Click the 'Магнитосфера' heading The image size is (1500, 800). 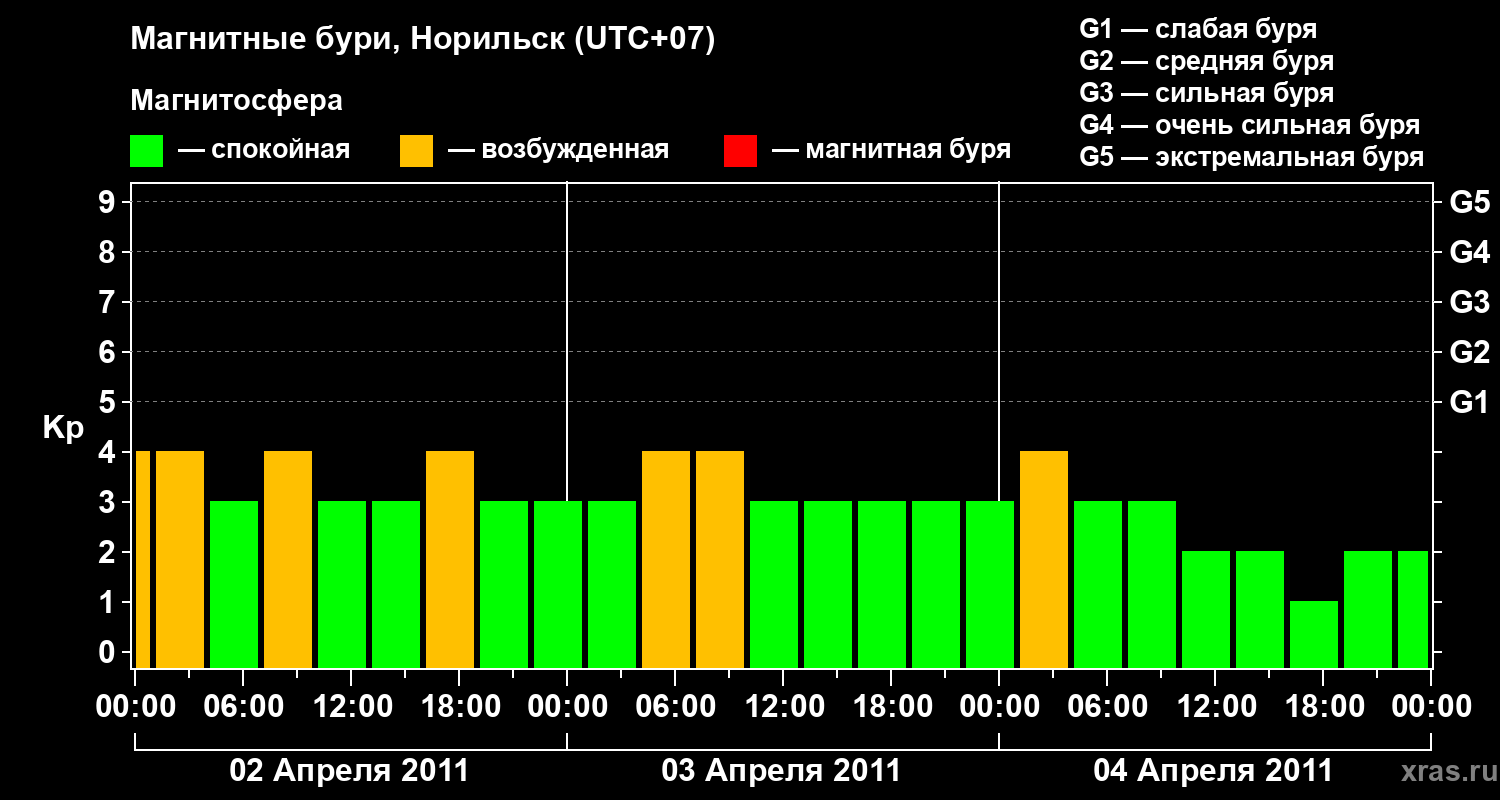(x=236, y=101)
